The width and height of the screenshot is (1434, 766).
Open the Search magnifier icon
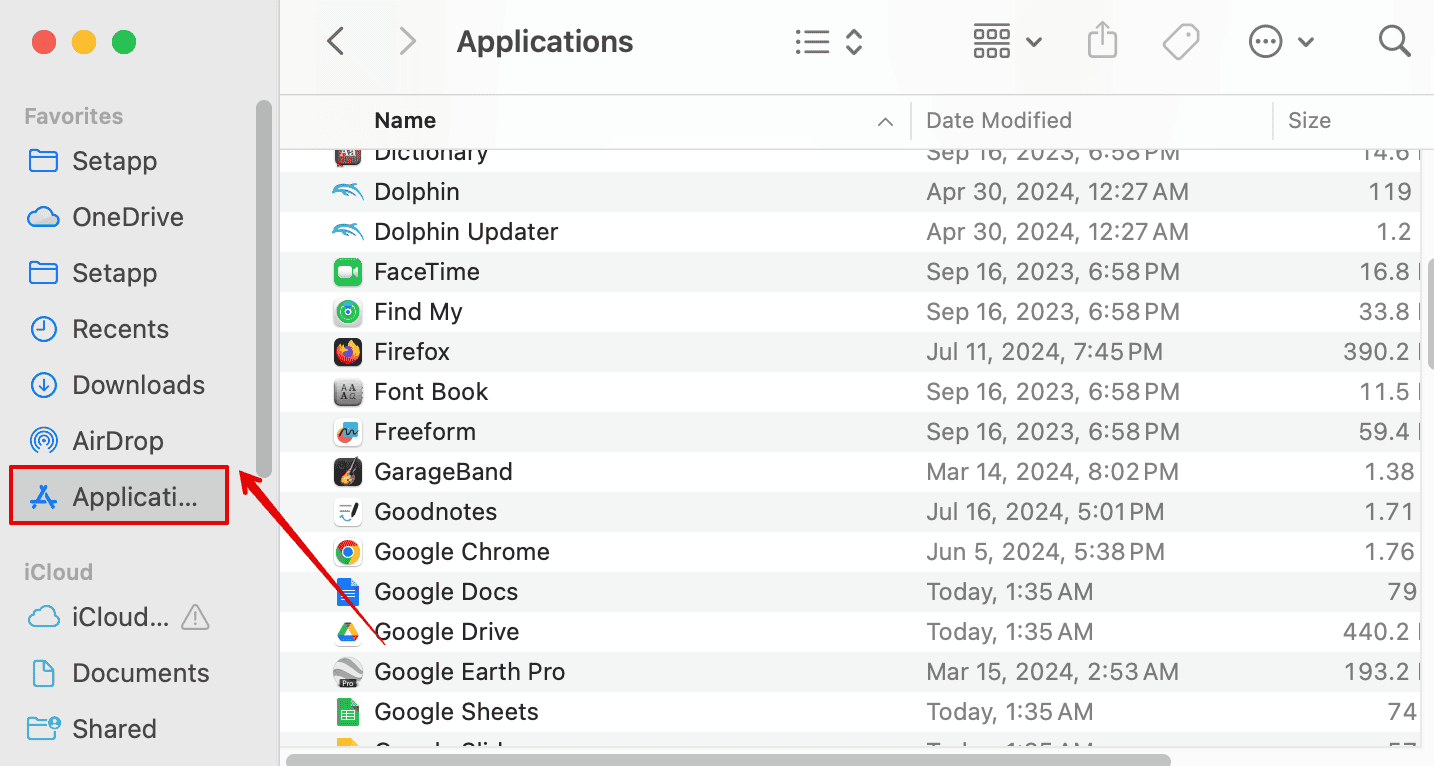pos(1393,42)
